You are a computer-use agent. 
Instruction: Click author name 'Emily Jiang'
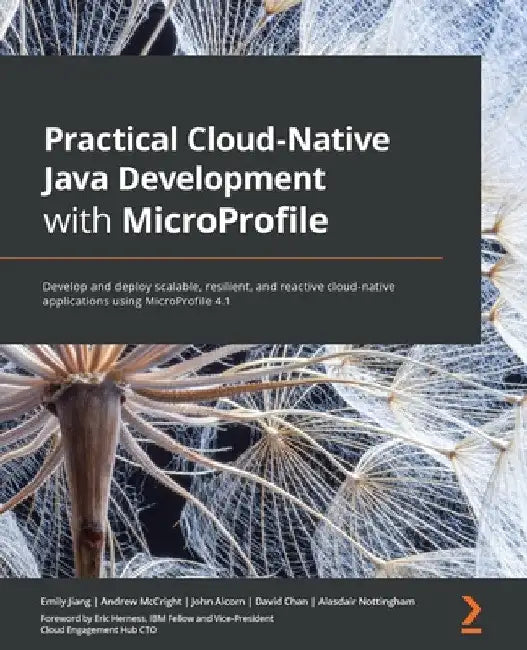coord(66,601)
